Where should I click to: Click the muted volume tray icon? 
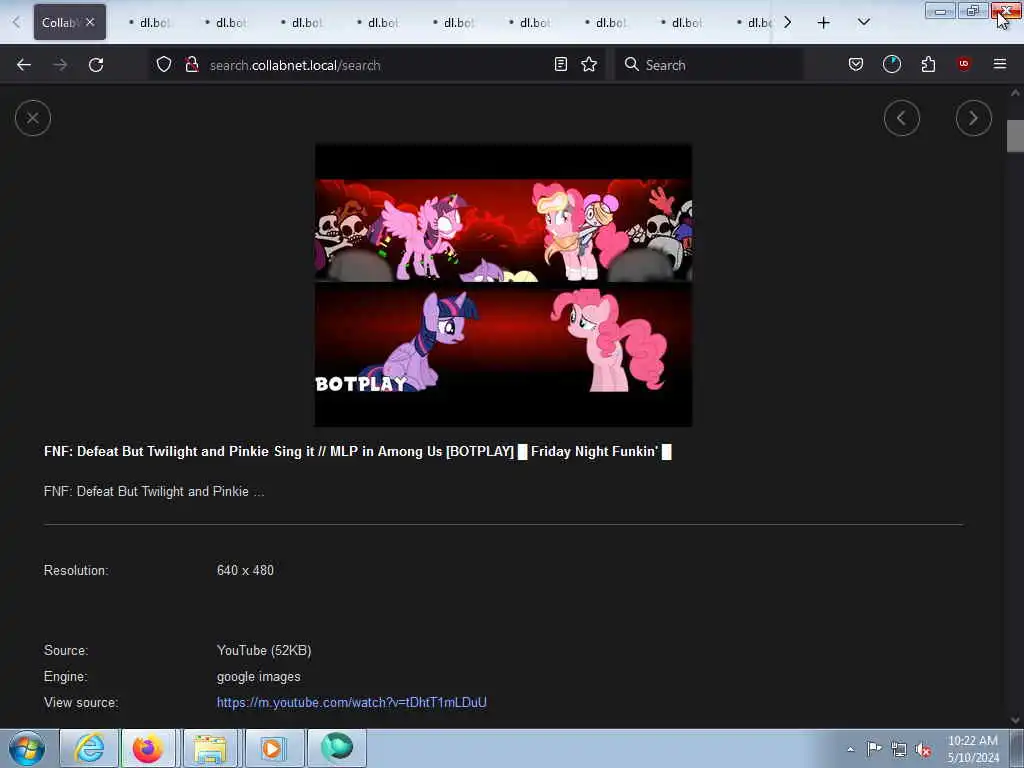pyautogui.click(x=923, y=750)
